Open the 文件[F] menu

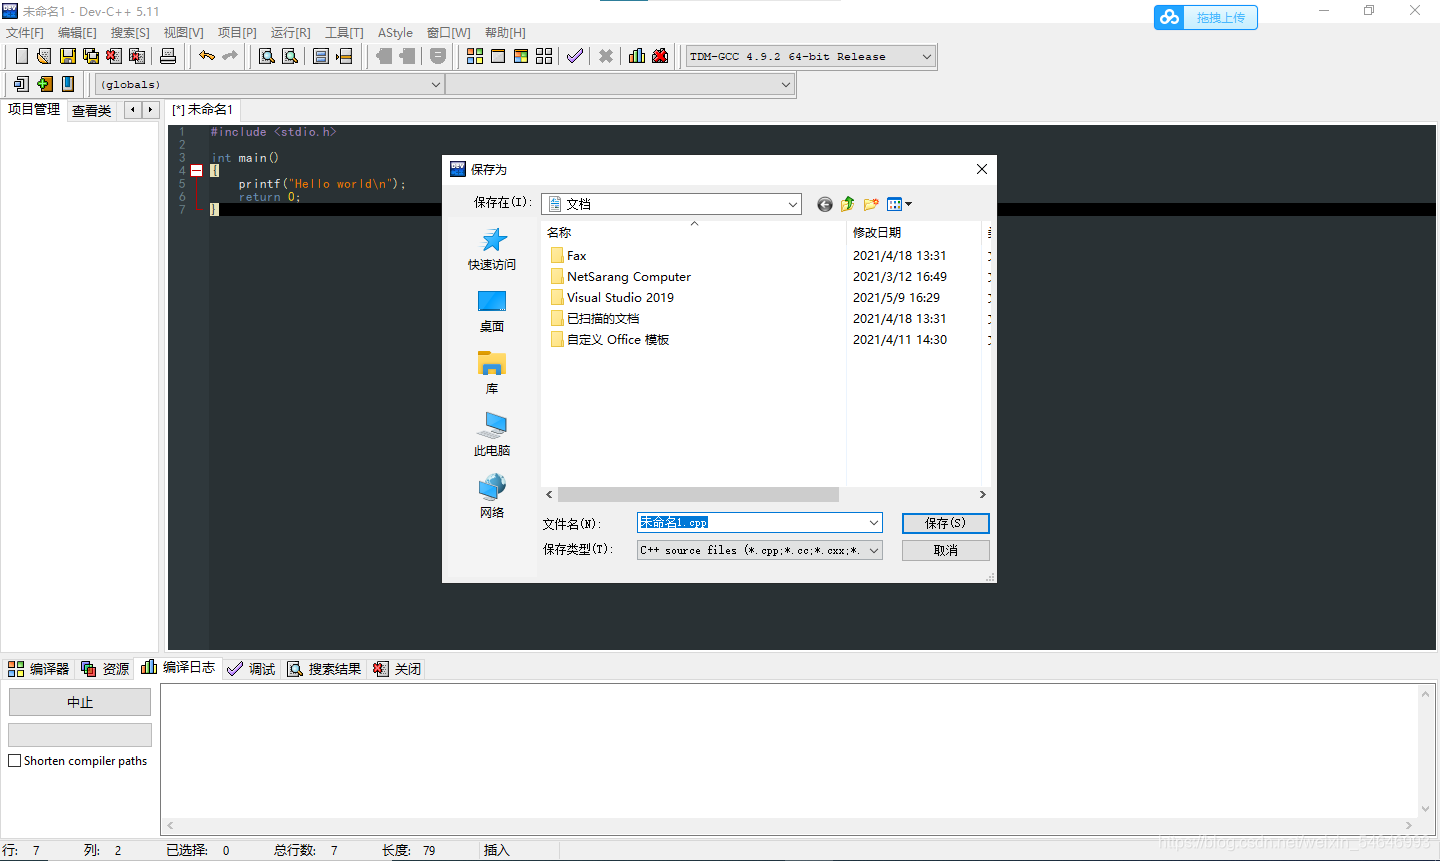tap(25, 33)
